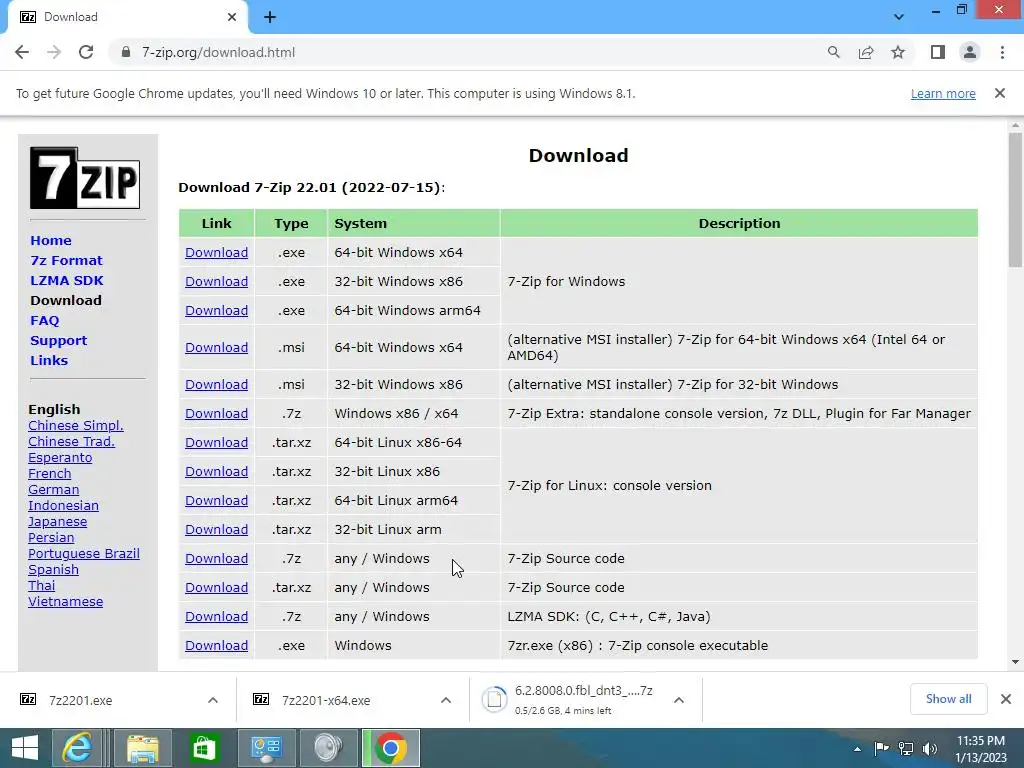This screenshot has height=768, width=1024.
Task: Click the network tray icon
Action: pos(906,748)
